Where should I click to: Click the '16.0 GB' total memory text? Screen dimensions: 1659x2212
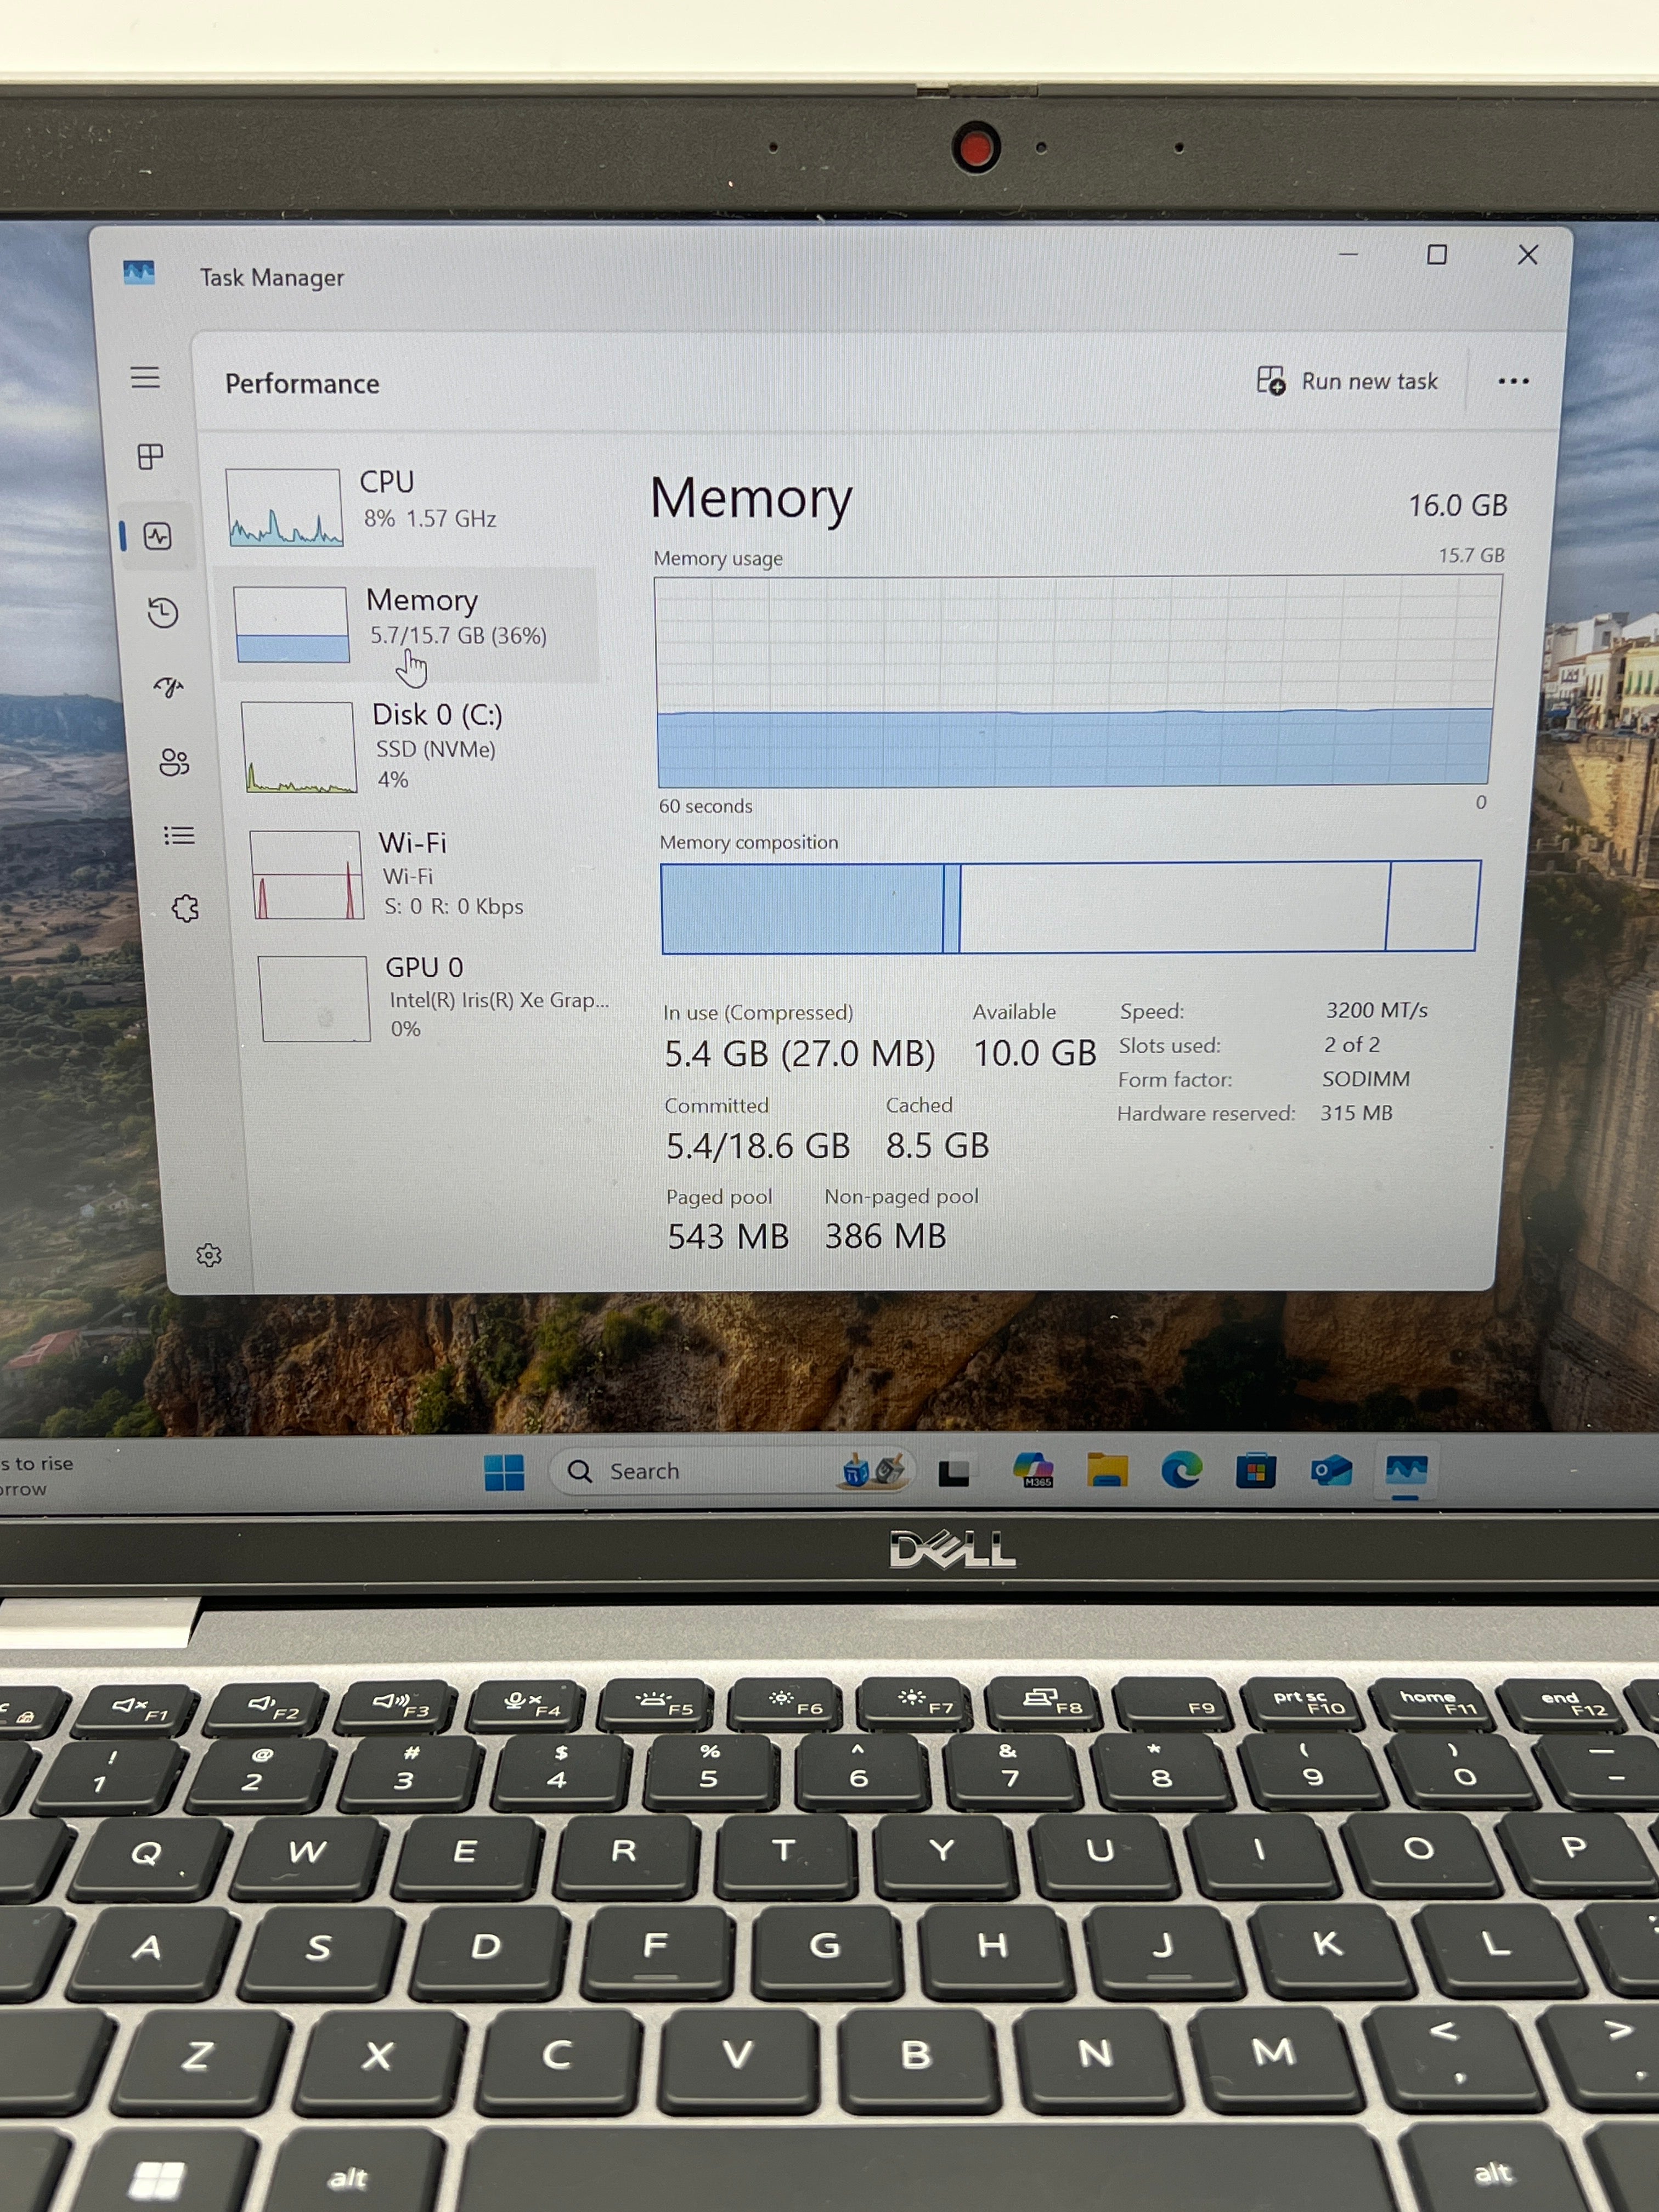click(x=1457, y=505)
